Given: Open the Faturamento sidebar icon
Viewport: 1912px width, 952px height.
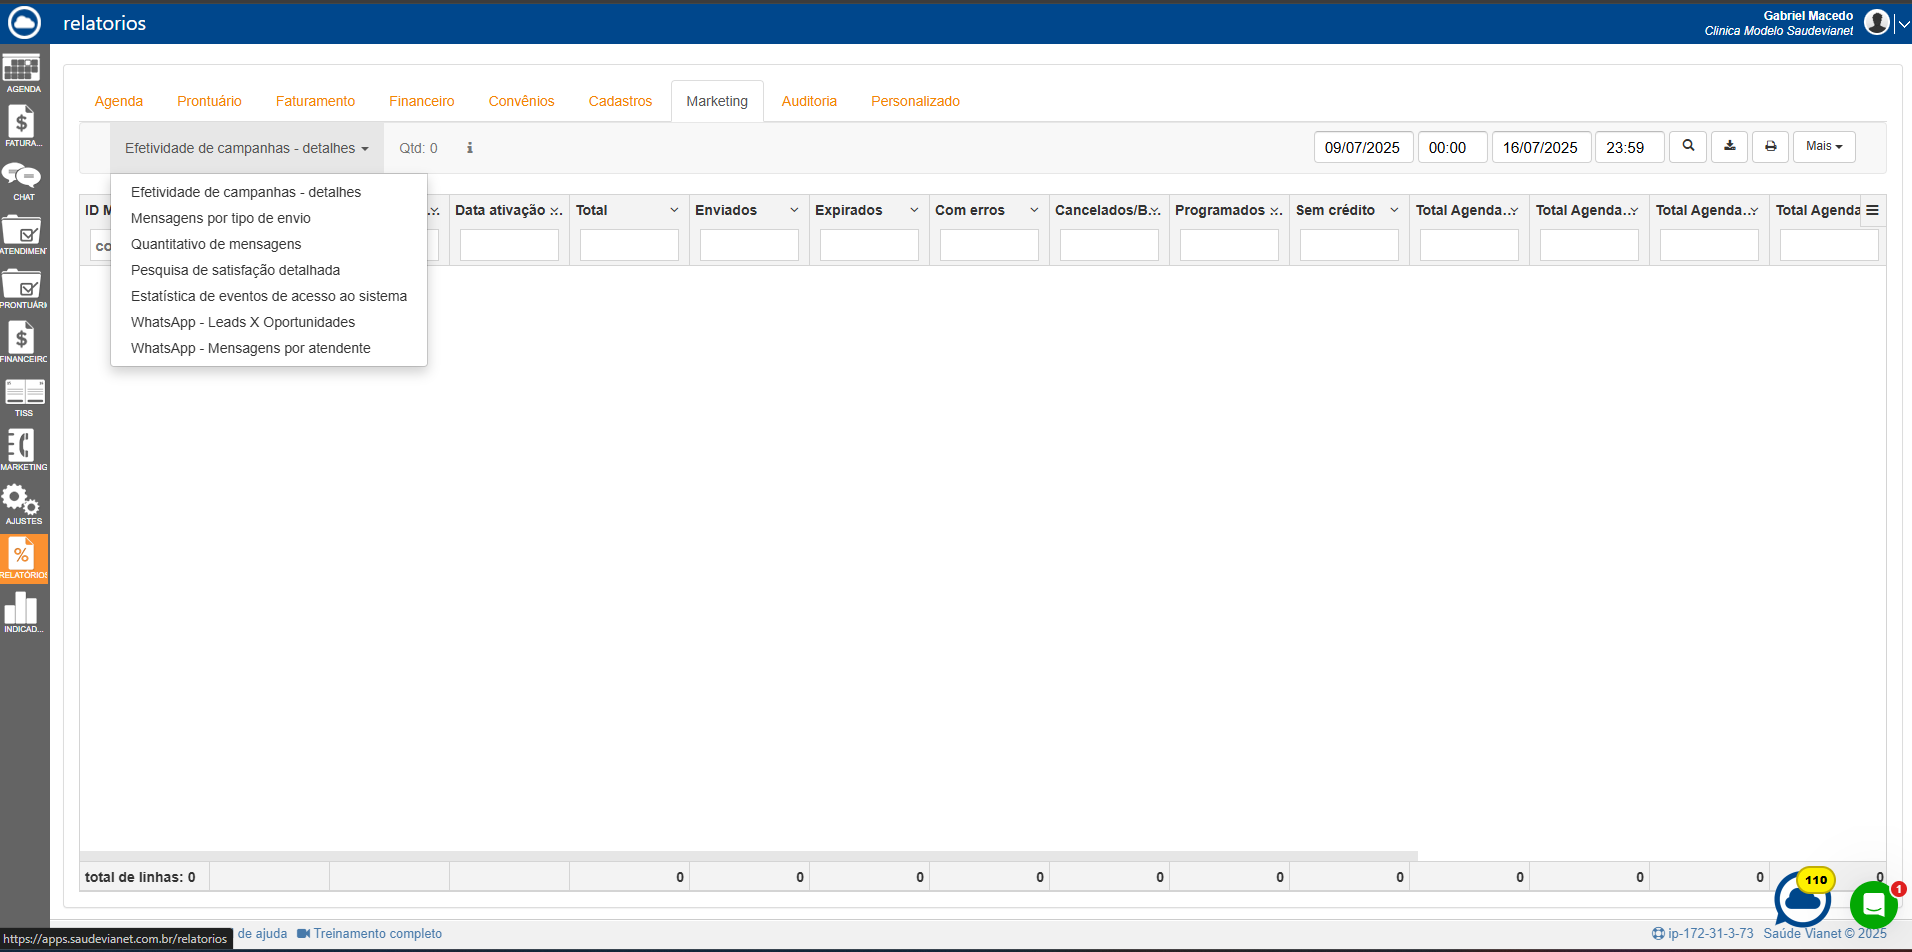Looking at the screenshot, I should (x=22, y=127).
